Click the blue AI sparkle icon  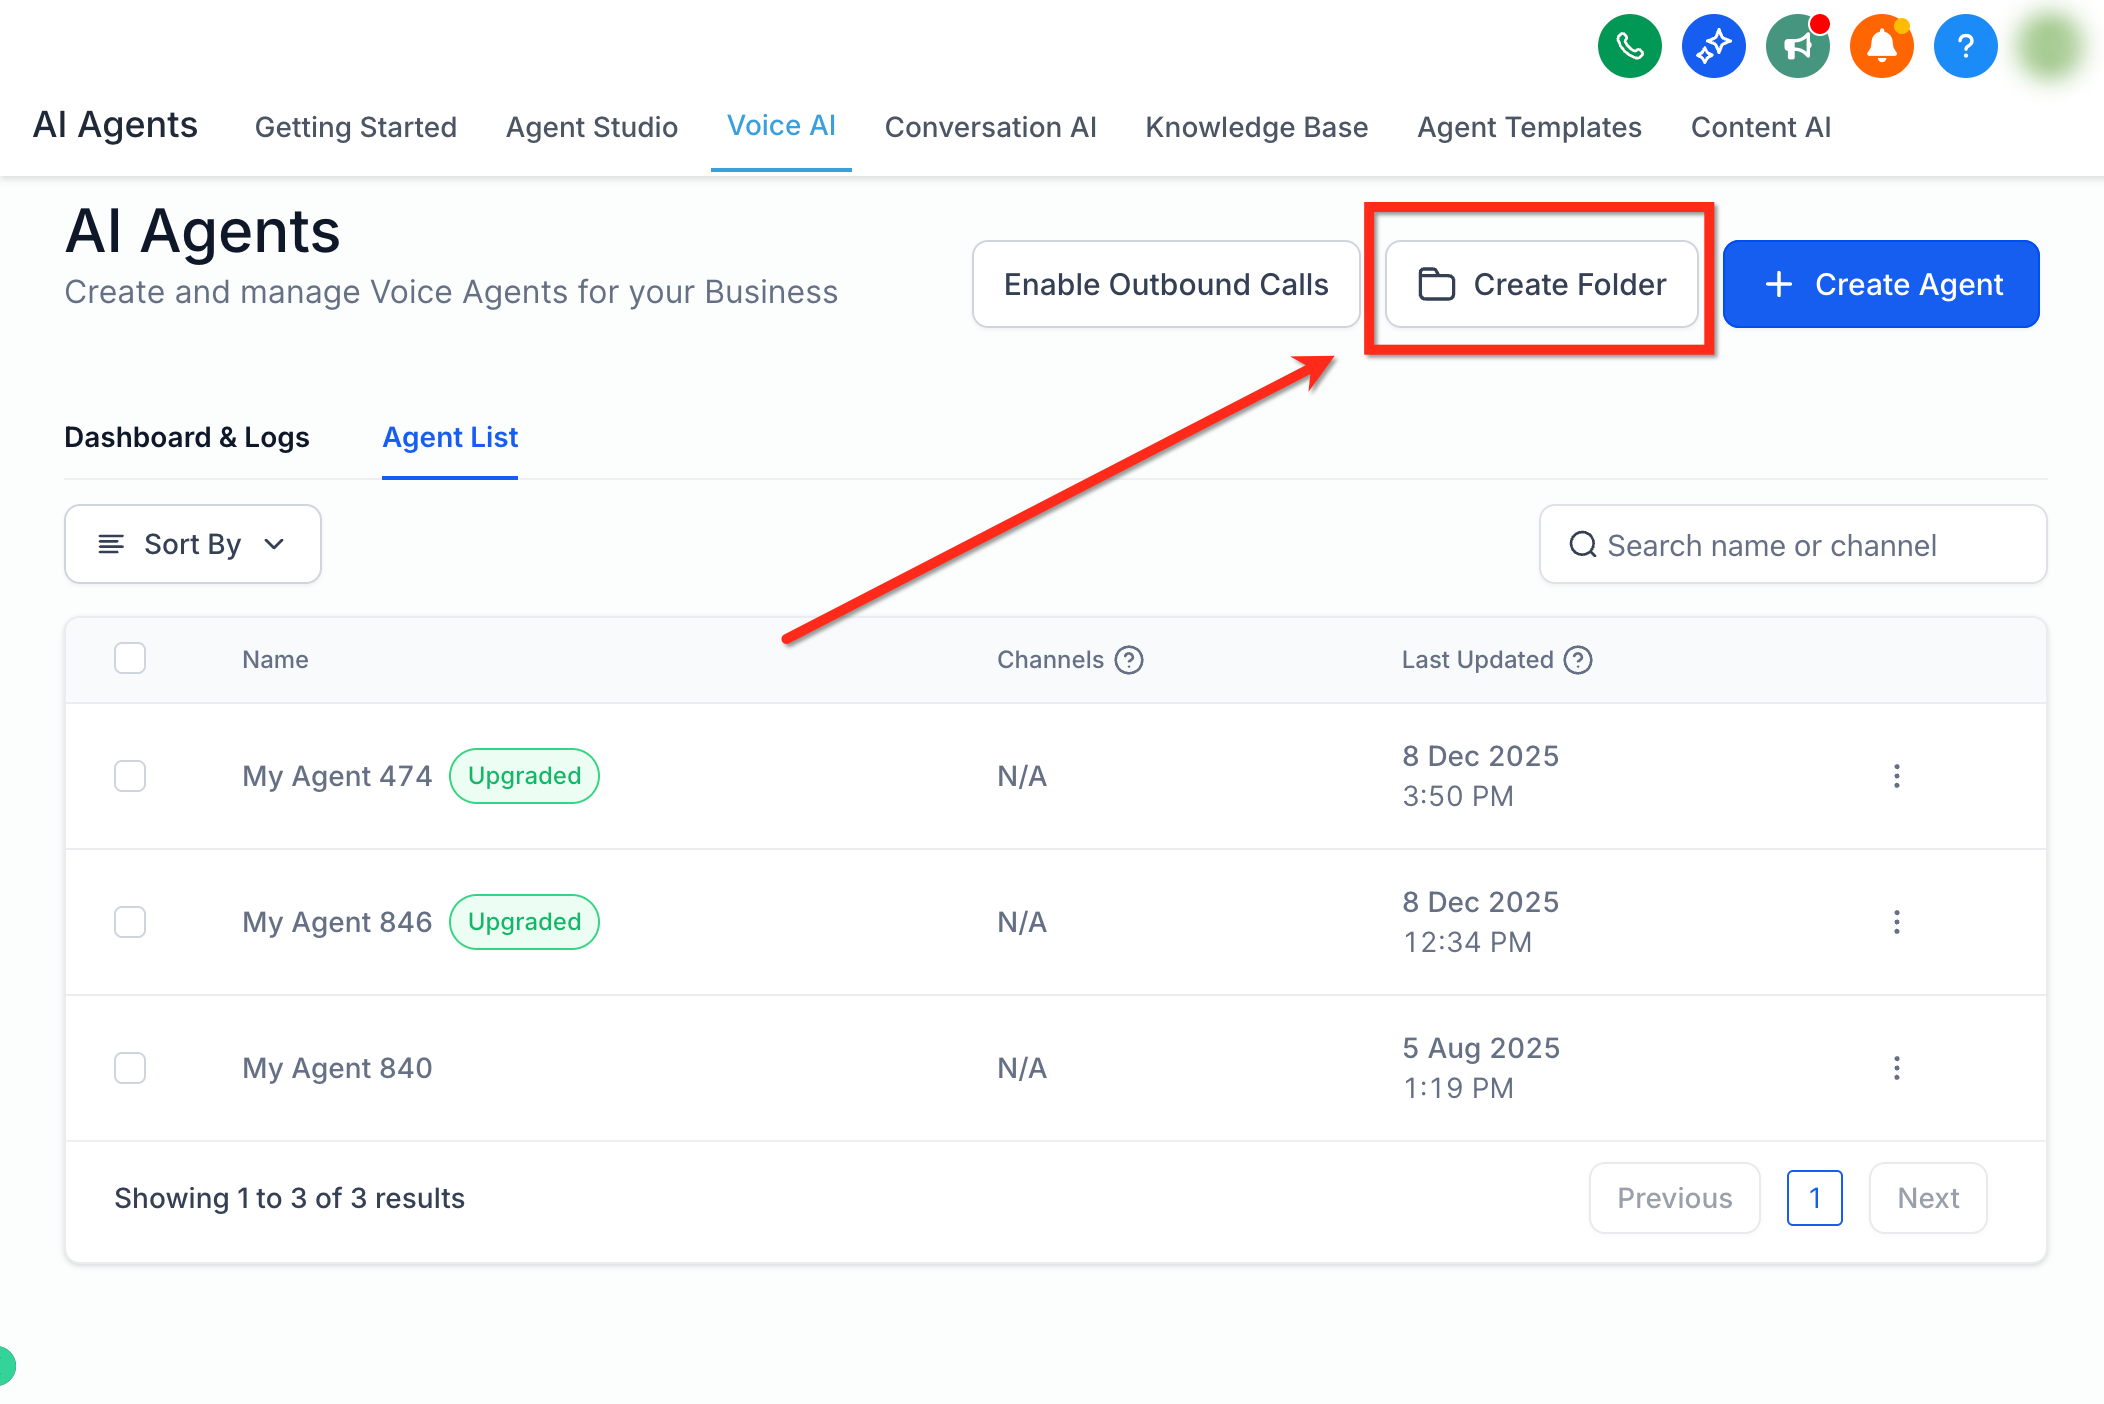click(1713, 46)
